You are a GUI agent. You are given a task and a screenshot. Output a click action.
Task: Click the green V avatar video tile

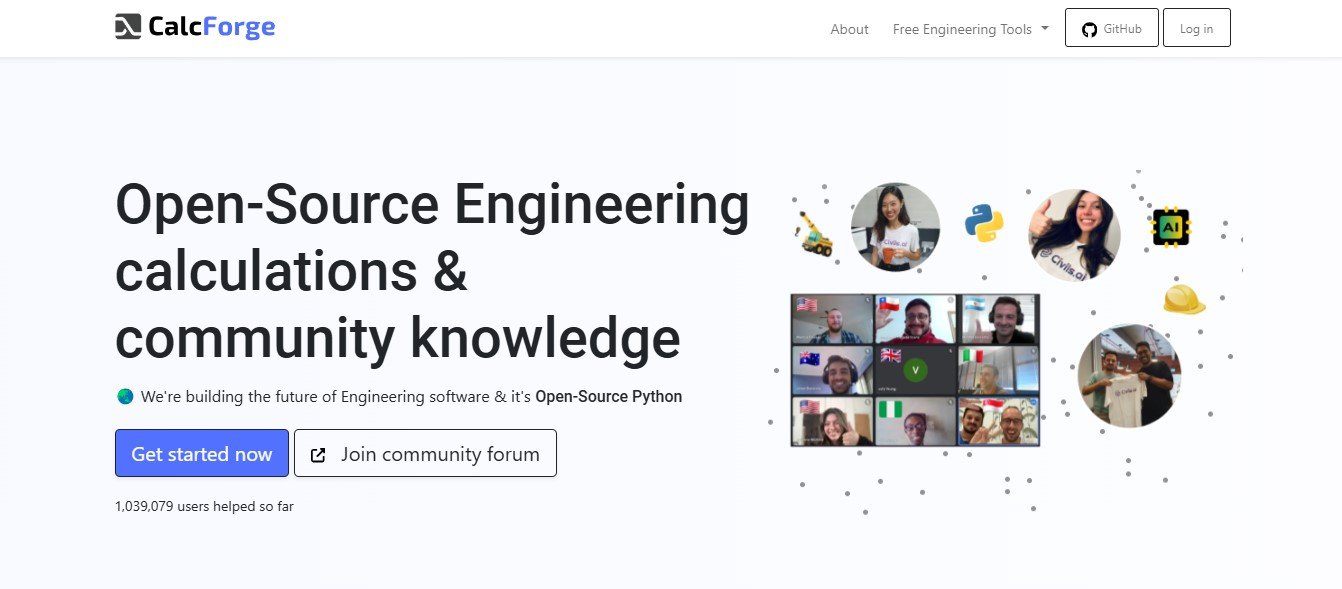915,370
